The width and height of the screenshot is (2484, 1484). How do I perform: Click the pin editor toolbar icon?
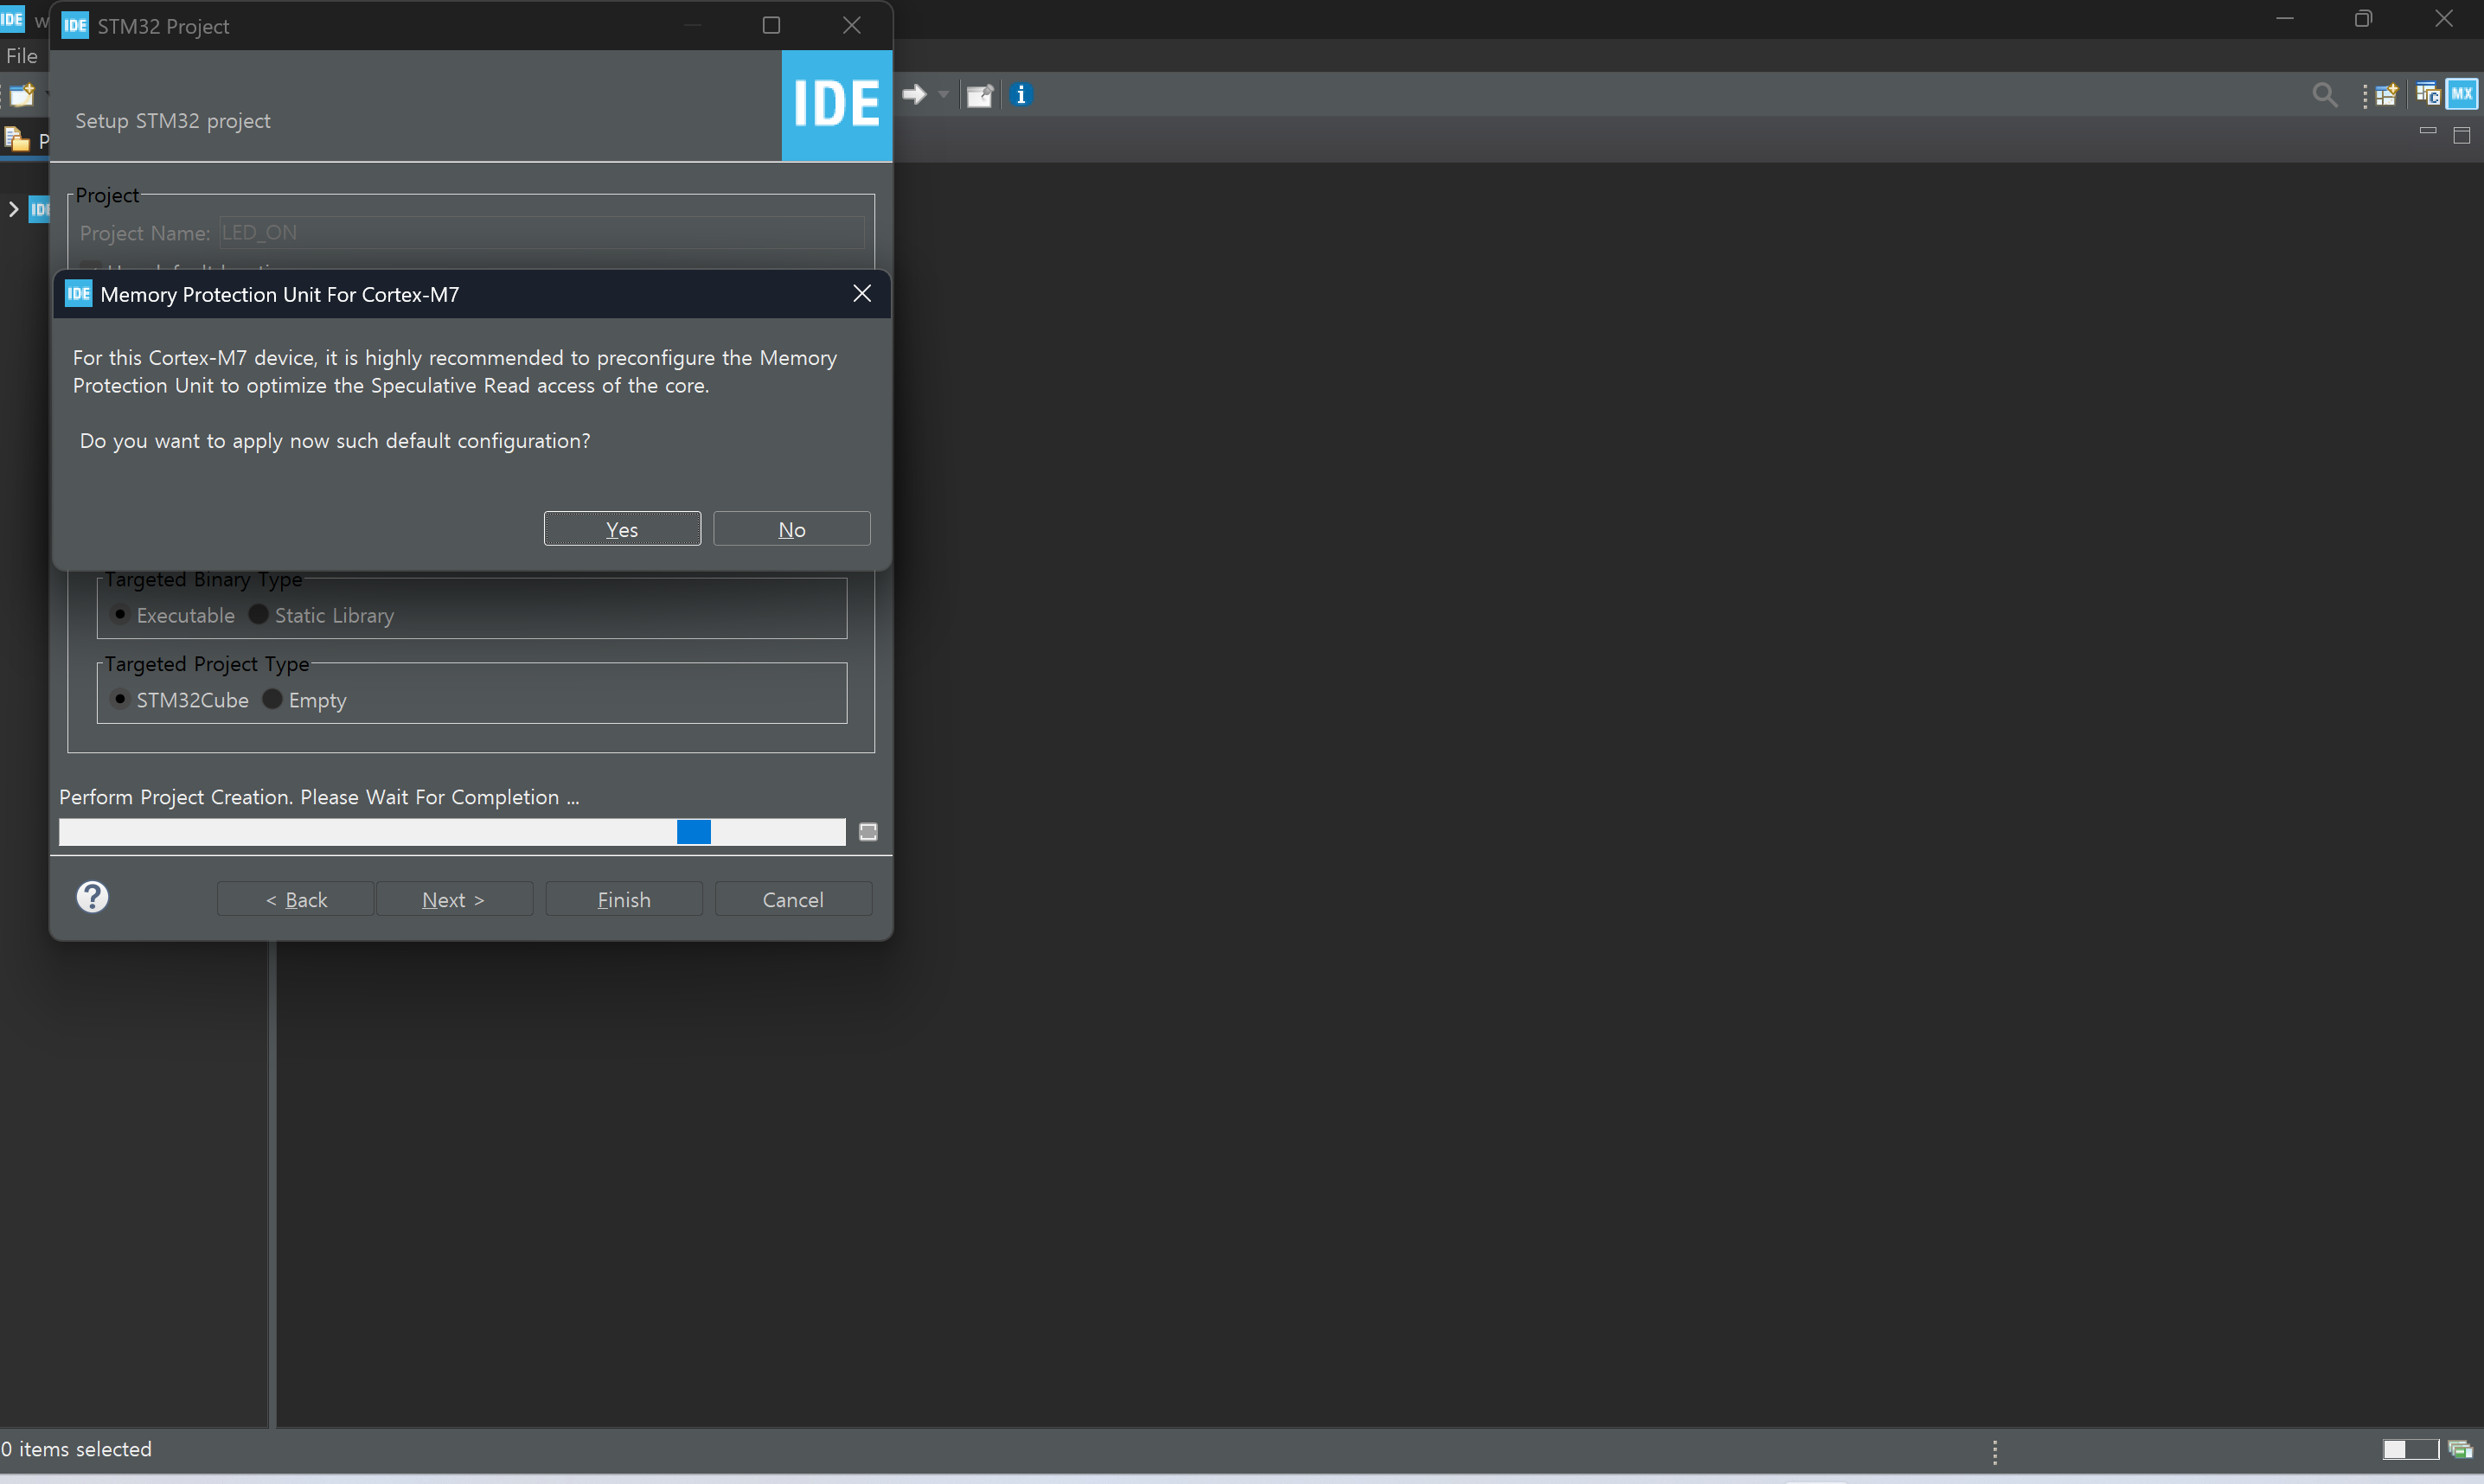coord(980,95)
